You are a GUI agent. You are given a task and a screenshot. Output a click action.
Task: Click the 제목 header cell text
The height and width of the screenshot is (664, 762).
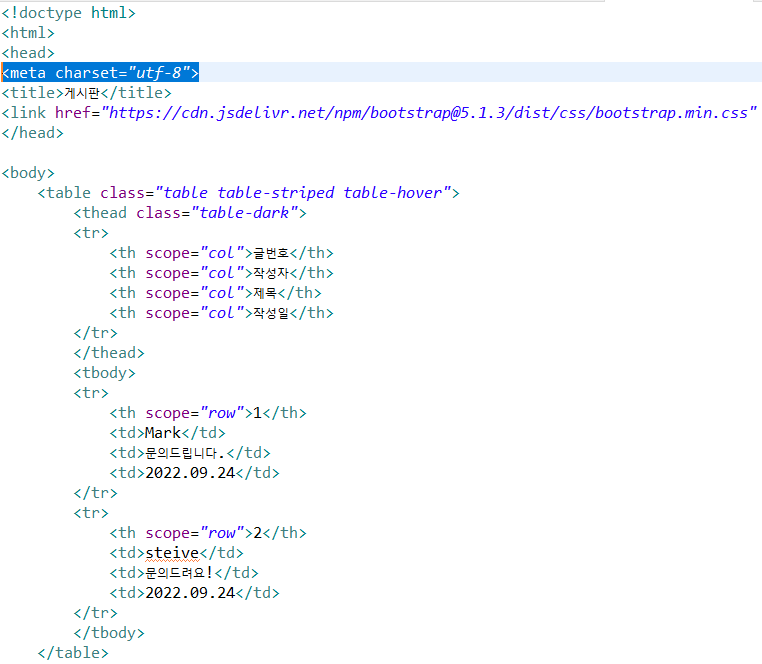tap(265, 293)
